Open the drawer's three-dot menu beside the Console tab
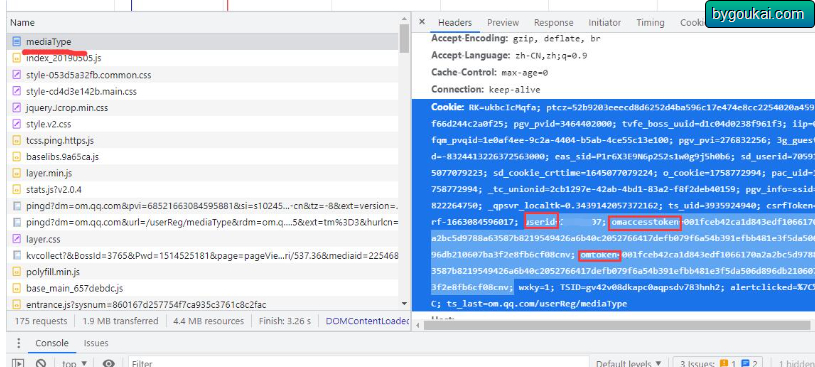This screenshot has width=815, height=367. [19, 343]
